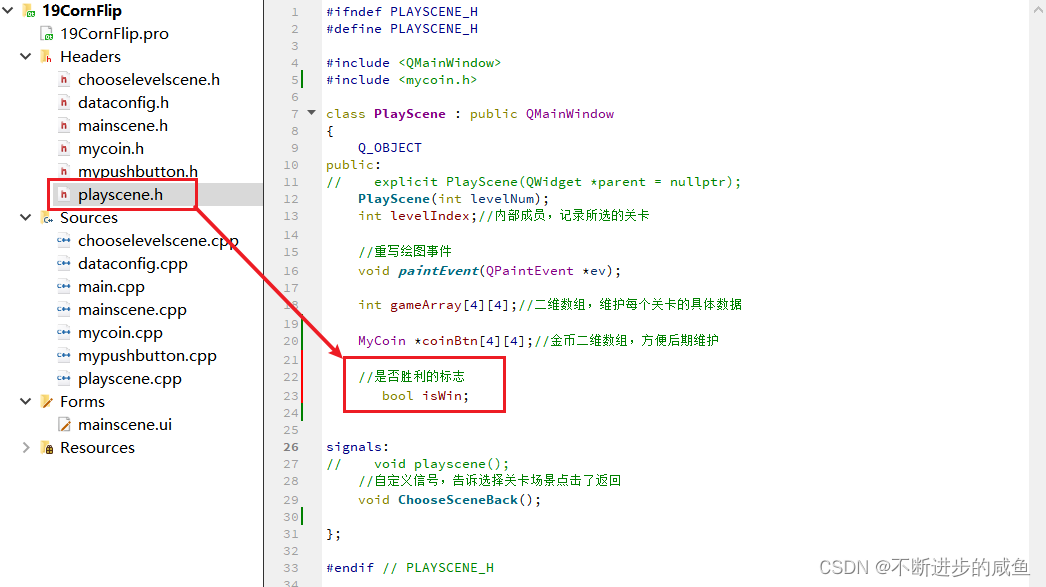Viewport: 1046px width, 587px height.
Task: Click the mainscene.cpp file icon
Action: [x=64, y=310]
